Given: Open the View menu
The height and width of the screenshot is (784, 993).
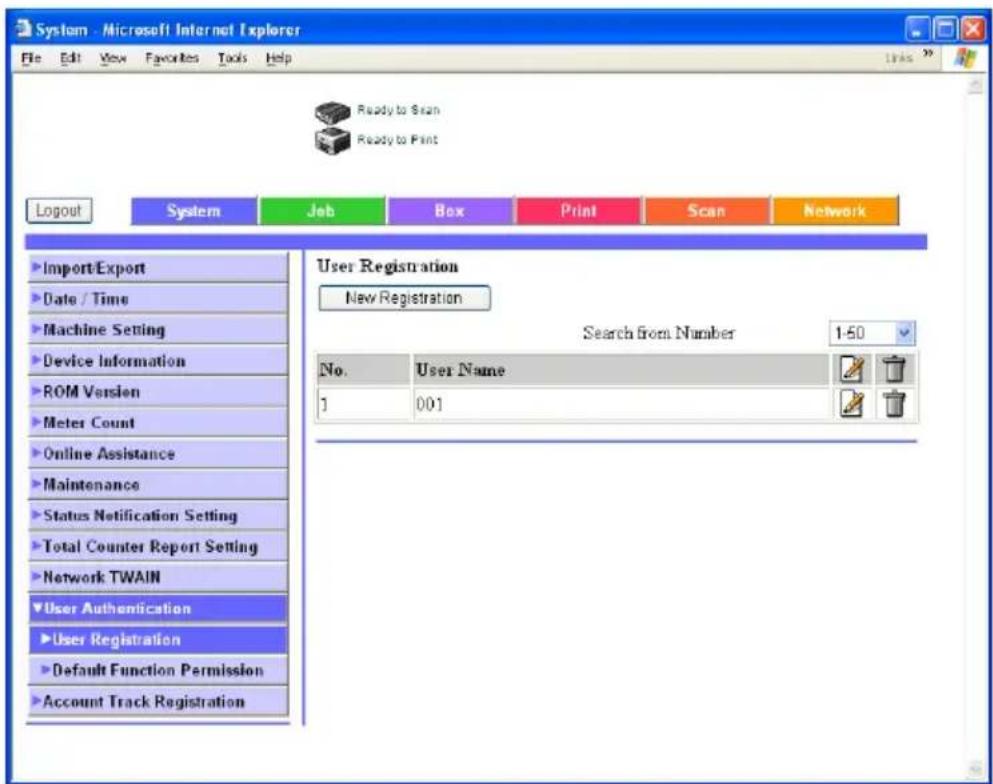Looking at the screenshot, I should click(113, 58).
